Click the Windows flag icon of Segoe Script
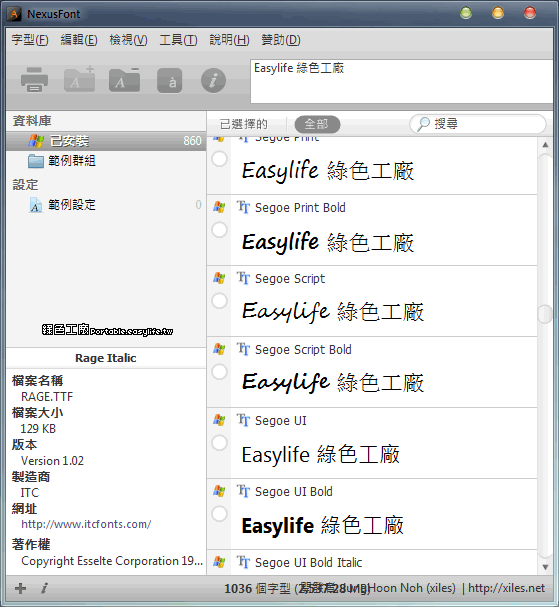The height and width of the screenshot is (607, 559). tap(219, 278)
